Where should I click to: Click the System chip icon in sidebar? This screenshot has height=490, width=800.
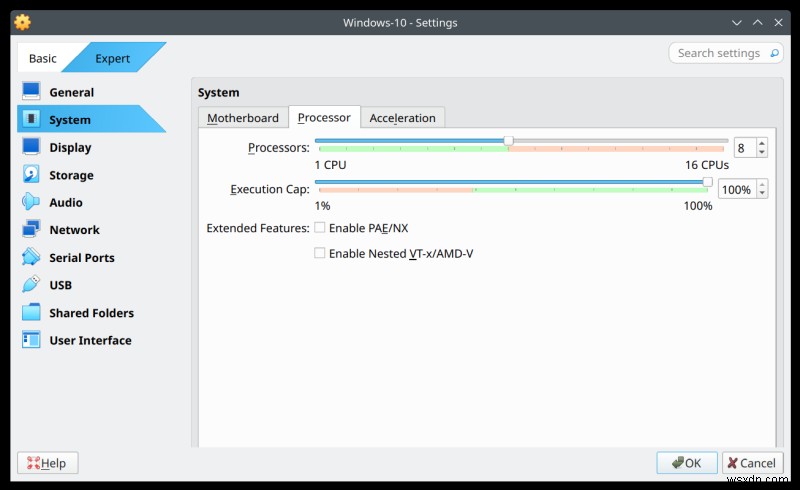click(31, 119)
